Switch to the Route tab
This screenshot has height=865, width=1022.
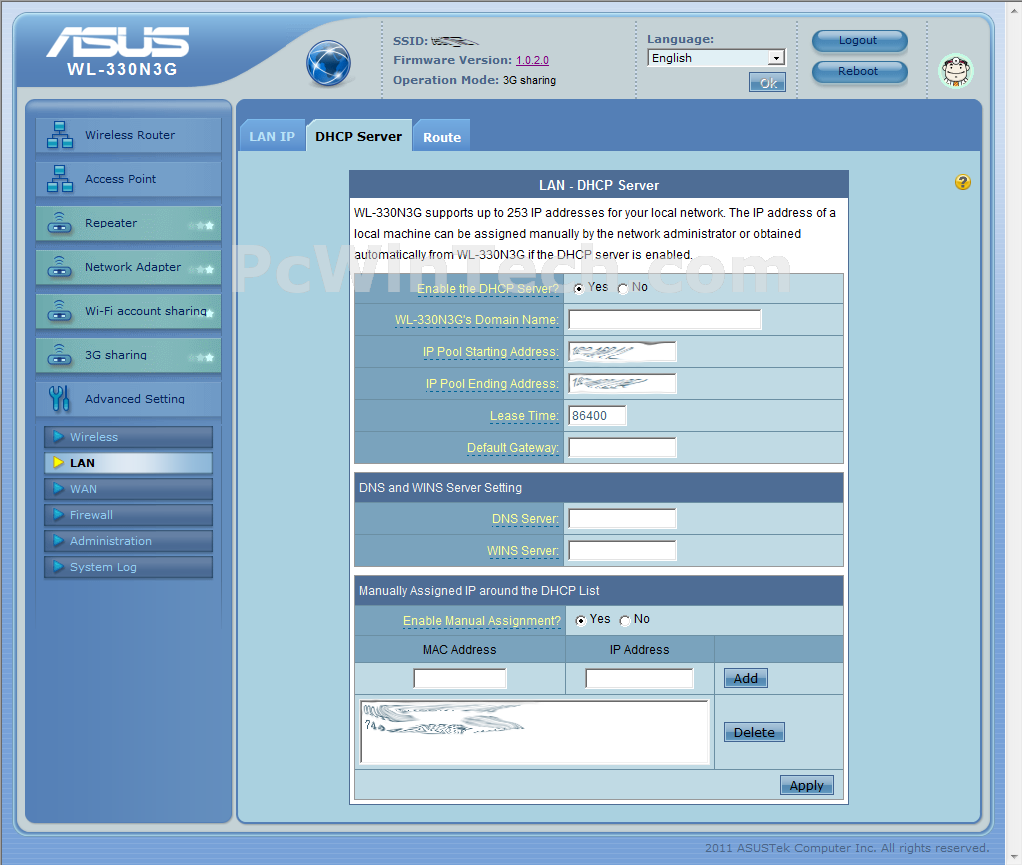[442, 137]
